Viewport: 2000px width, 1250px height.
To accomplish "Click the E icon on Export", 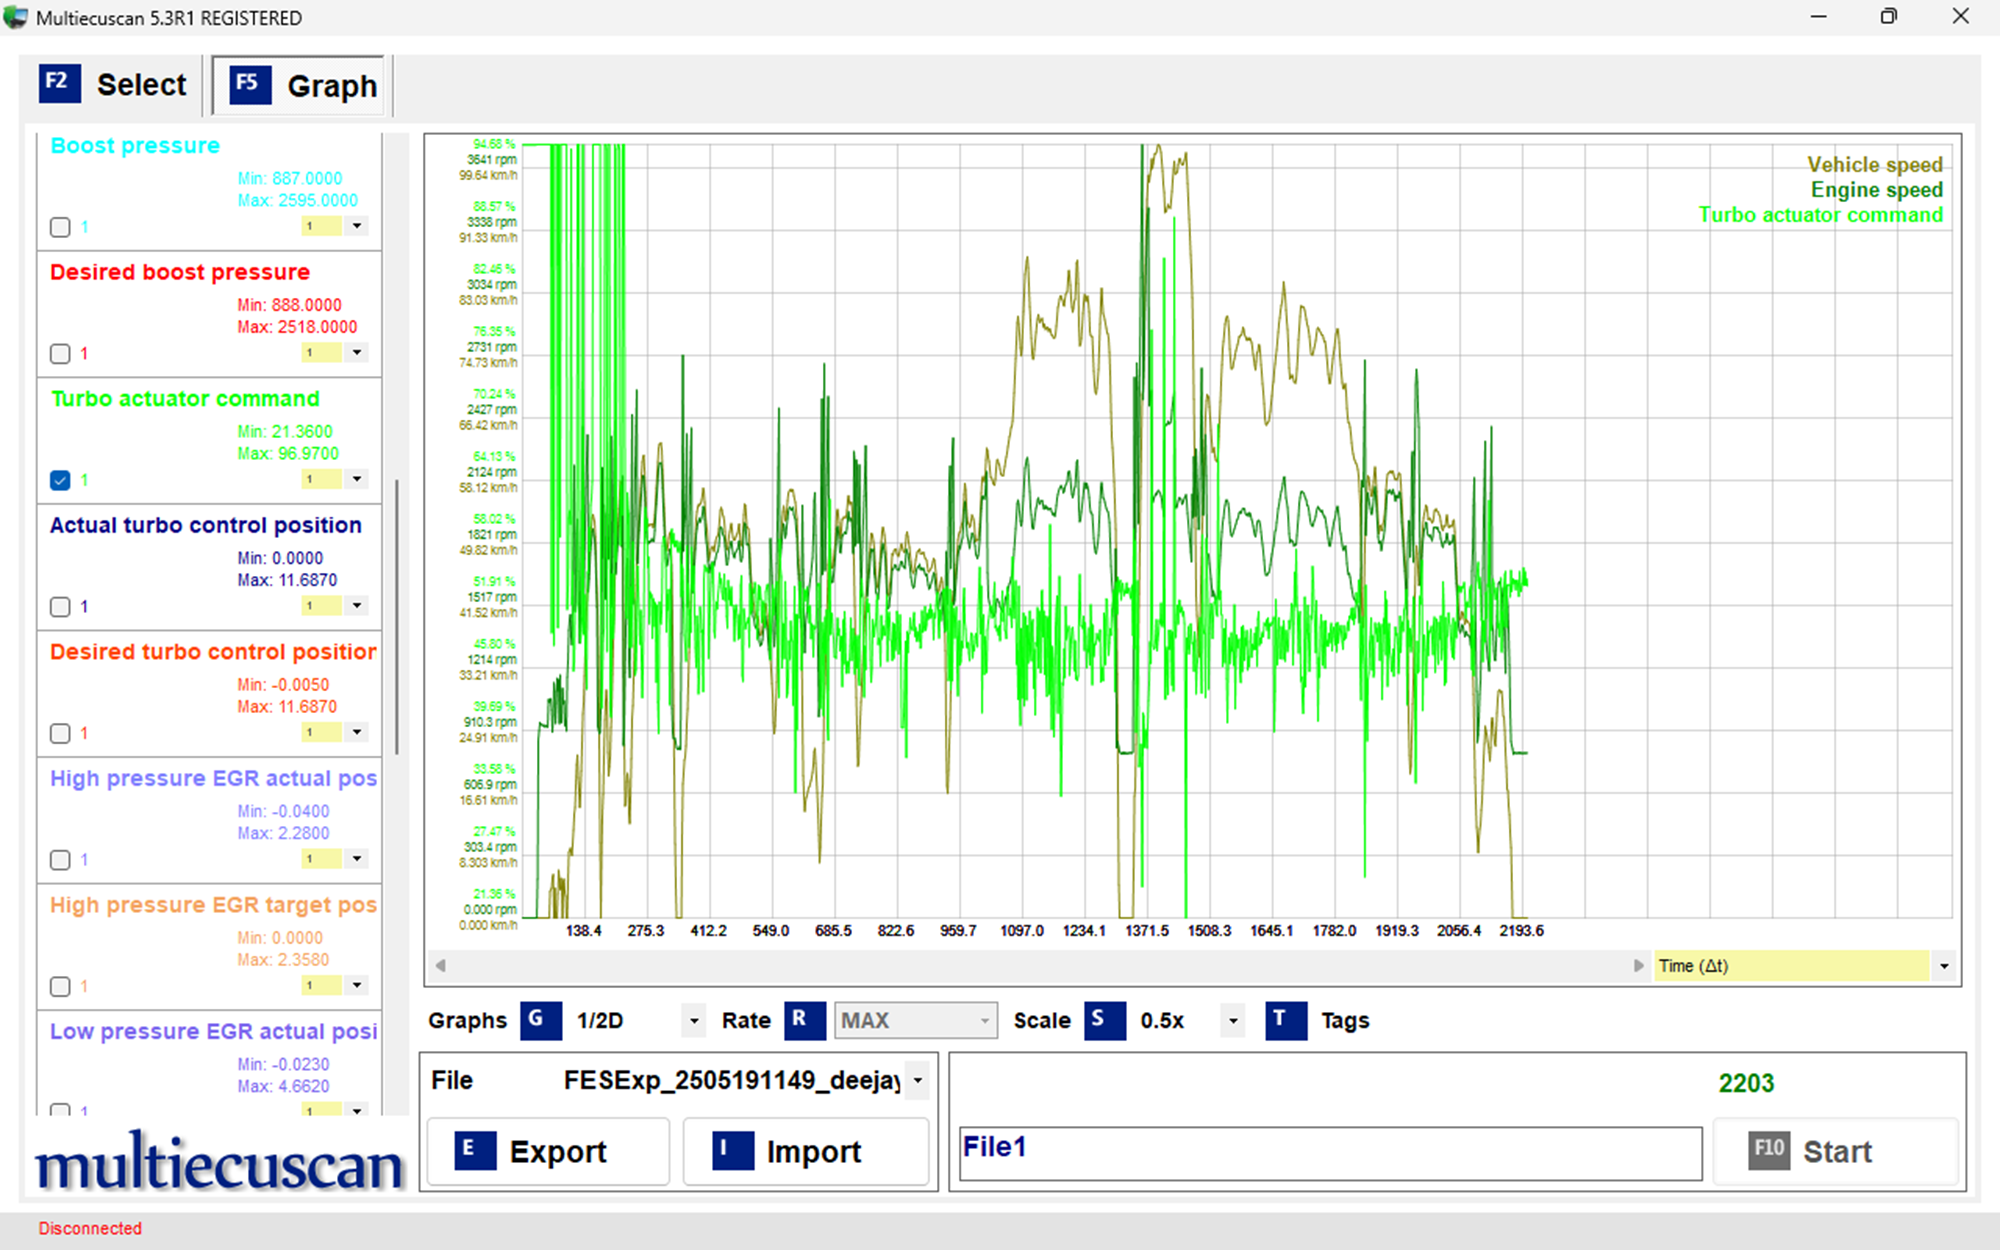I will 475,1150.
